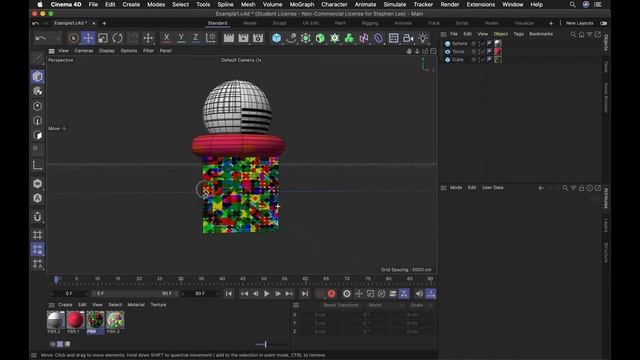Toggle the coordinate system icon

pyautogui.click(x=211, y=38)
